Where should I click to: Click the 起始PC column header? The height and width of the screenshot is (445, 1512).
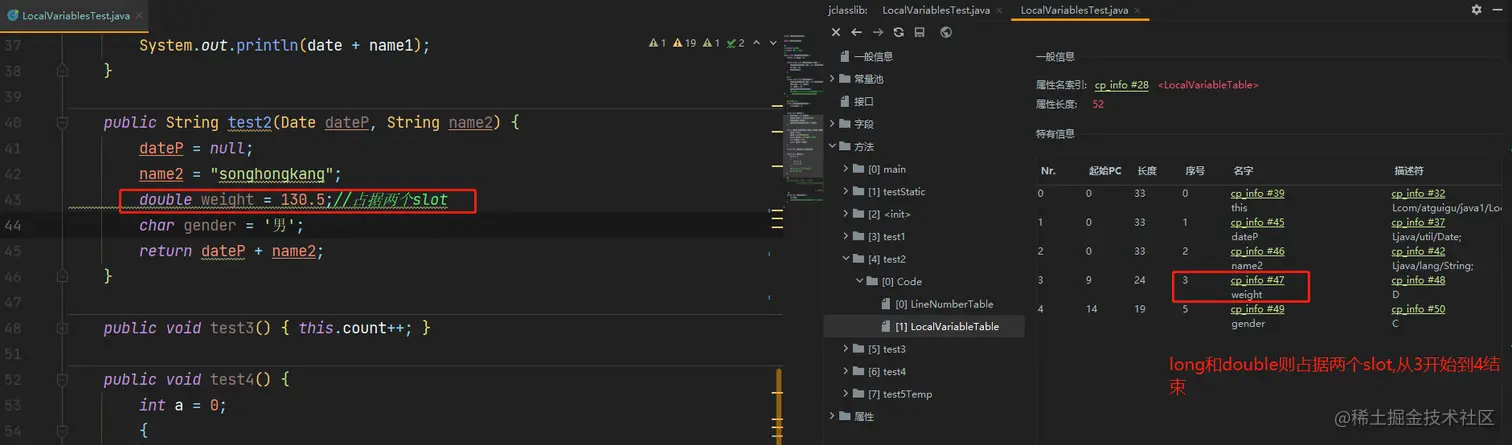coord(1105,171)
